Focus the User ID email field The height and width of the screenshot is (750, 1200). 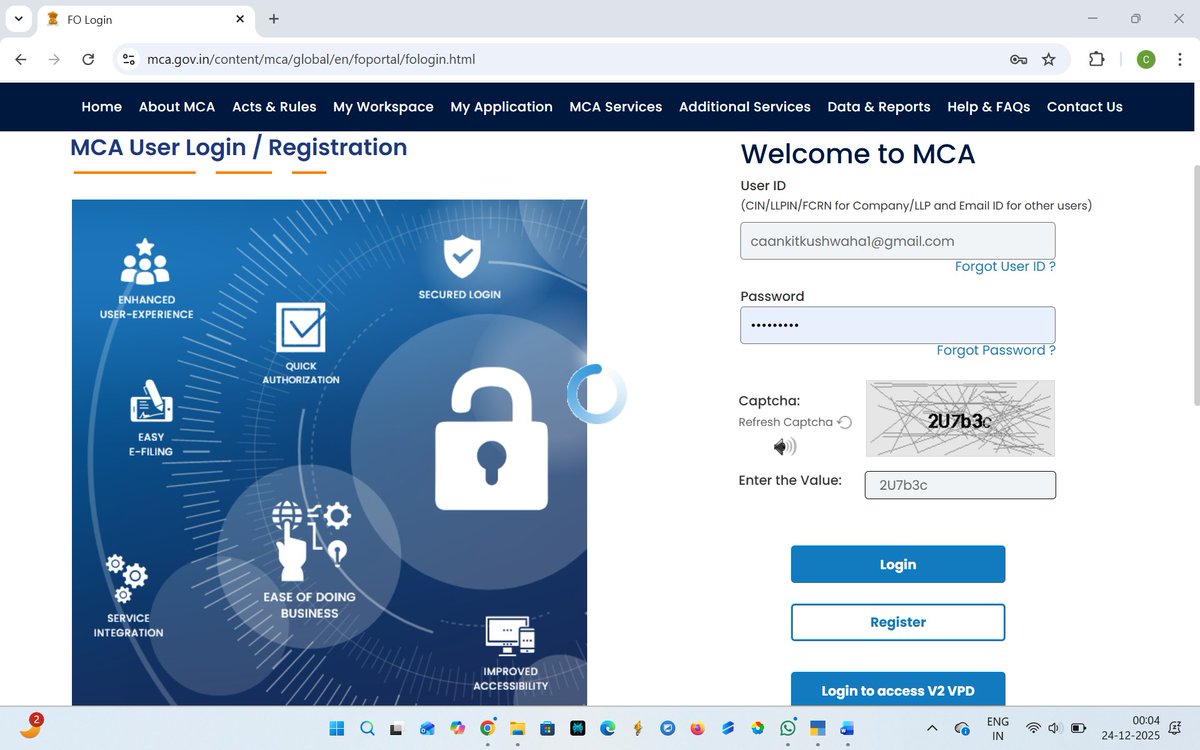point(897,241)
